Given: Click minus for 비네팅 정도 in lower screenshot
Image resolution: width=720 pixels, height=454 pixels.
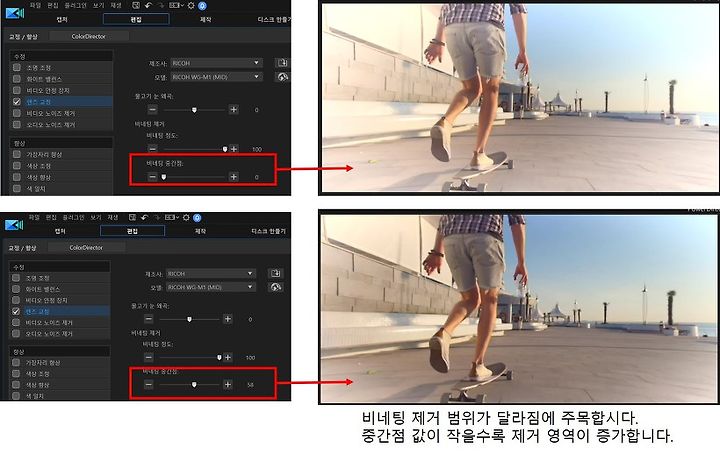Looking at the screenshot, I should click(x=148, y=357).
